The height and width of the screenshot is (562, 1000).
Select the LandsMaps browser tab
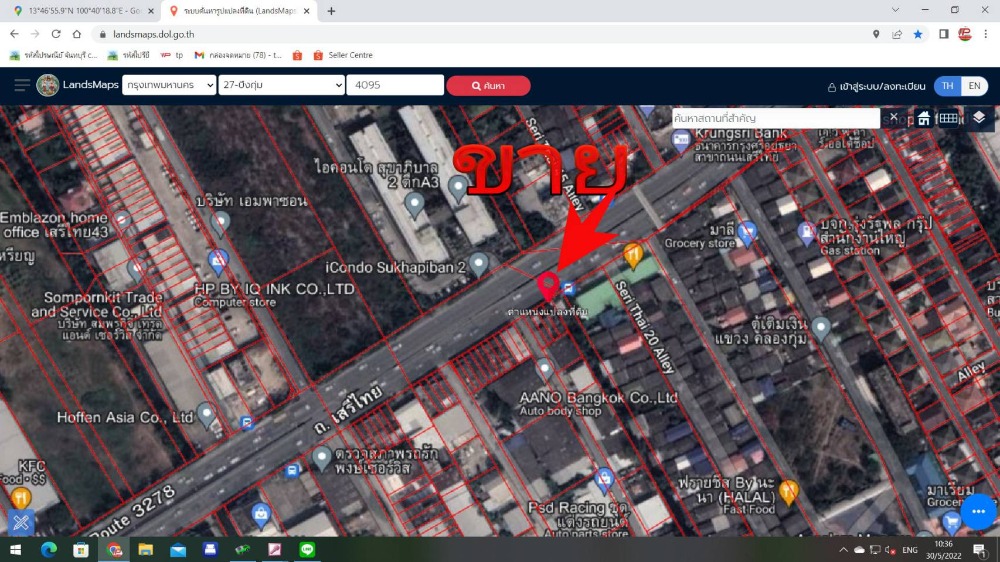point(237,11)
